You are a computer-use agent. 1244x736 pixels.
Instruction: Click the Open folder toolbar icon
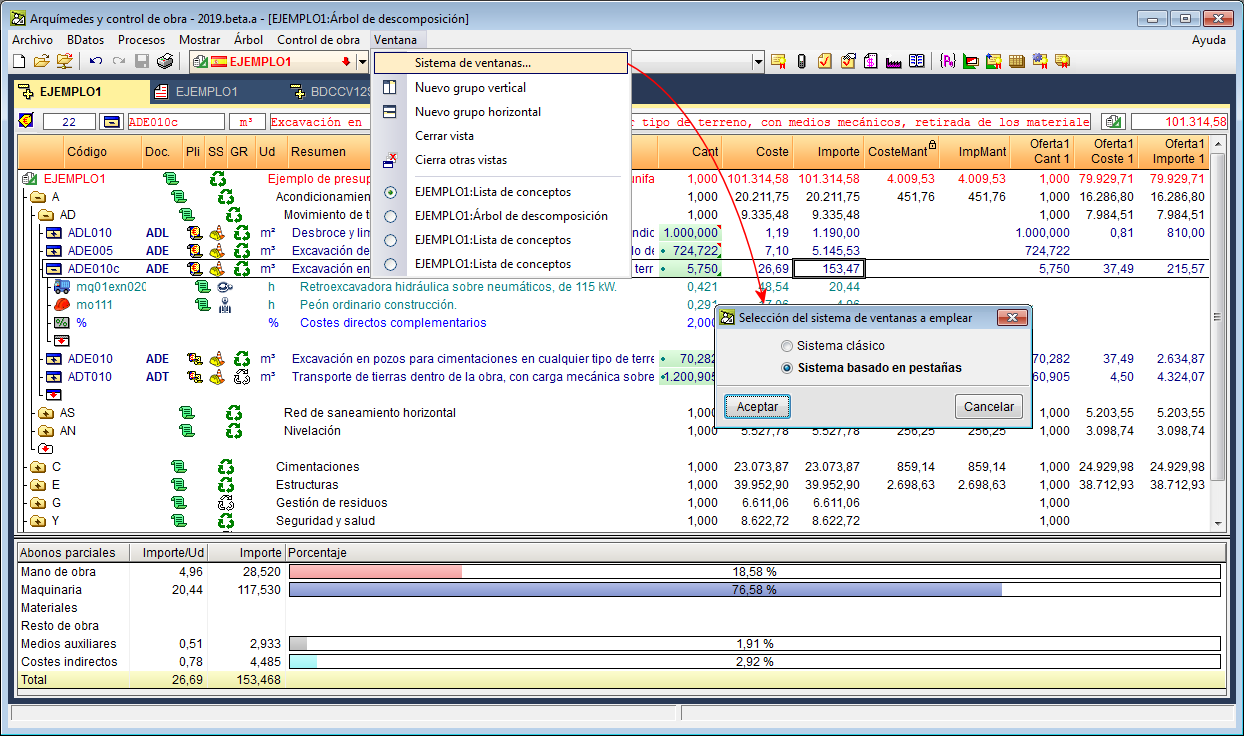41,62
